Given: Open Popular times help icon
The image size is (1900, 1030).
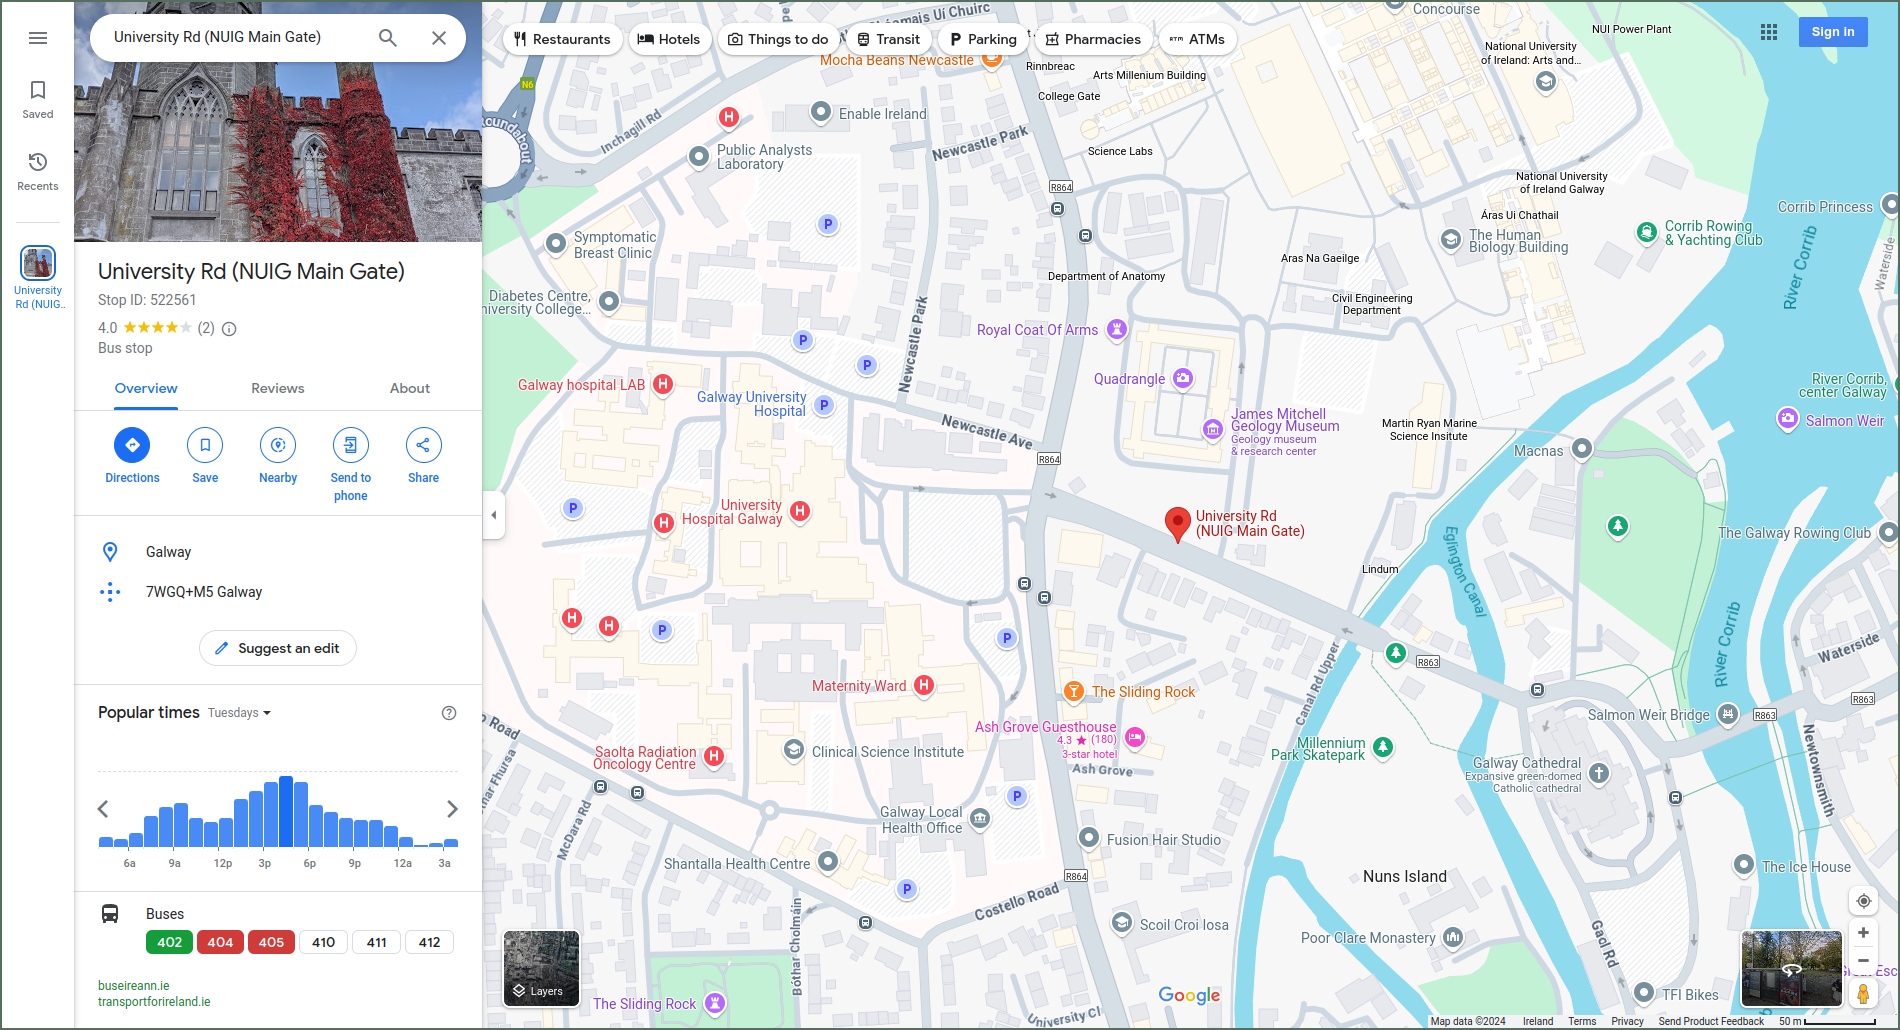Looking at the screenshot, I should [449, 713].
